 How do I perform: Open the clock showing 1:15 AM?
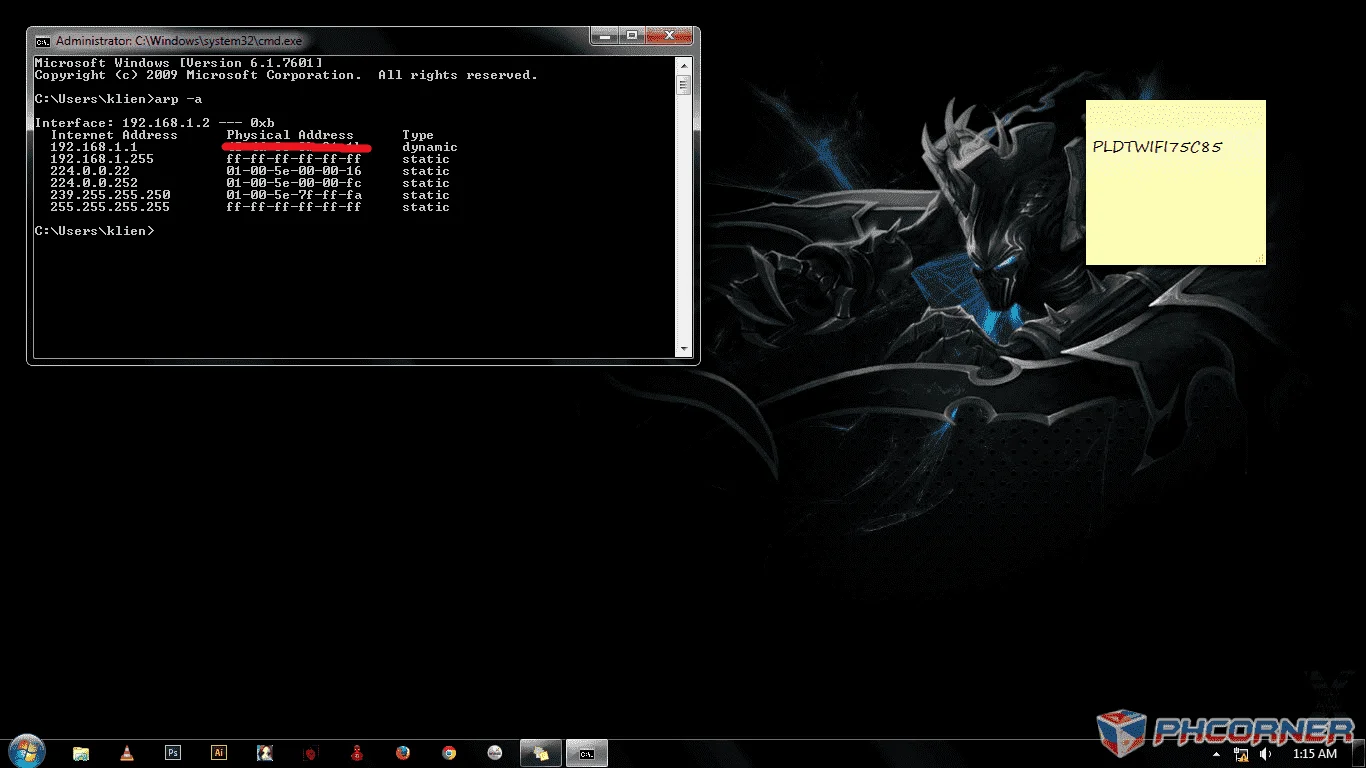coord(1315,754)
